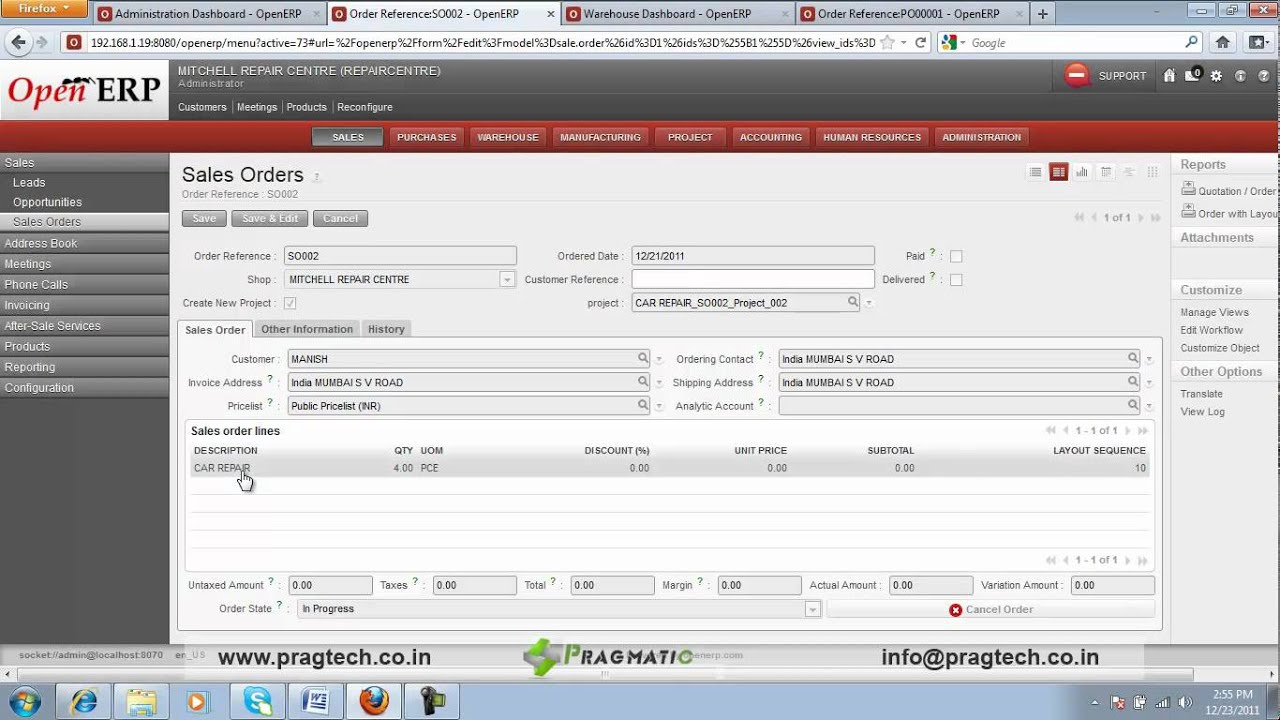The width and height of the screenshot is (1280, 720).
Task: Toggle the Paid checkbox
Action: tap(956, 256)
